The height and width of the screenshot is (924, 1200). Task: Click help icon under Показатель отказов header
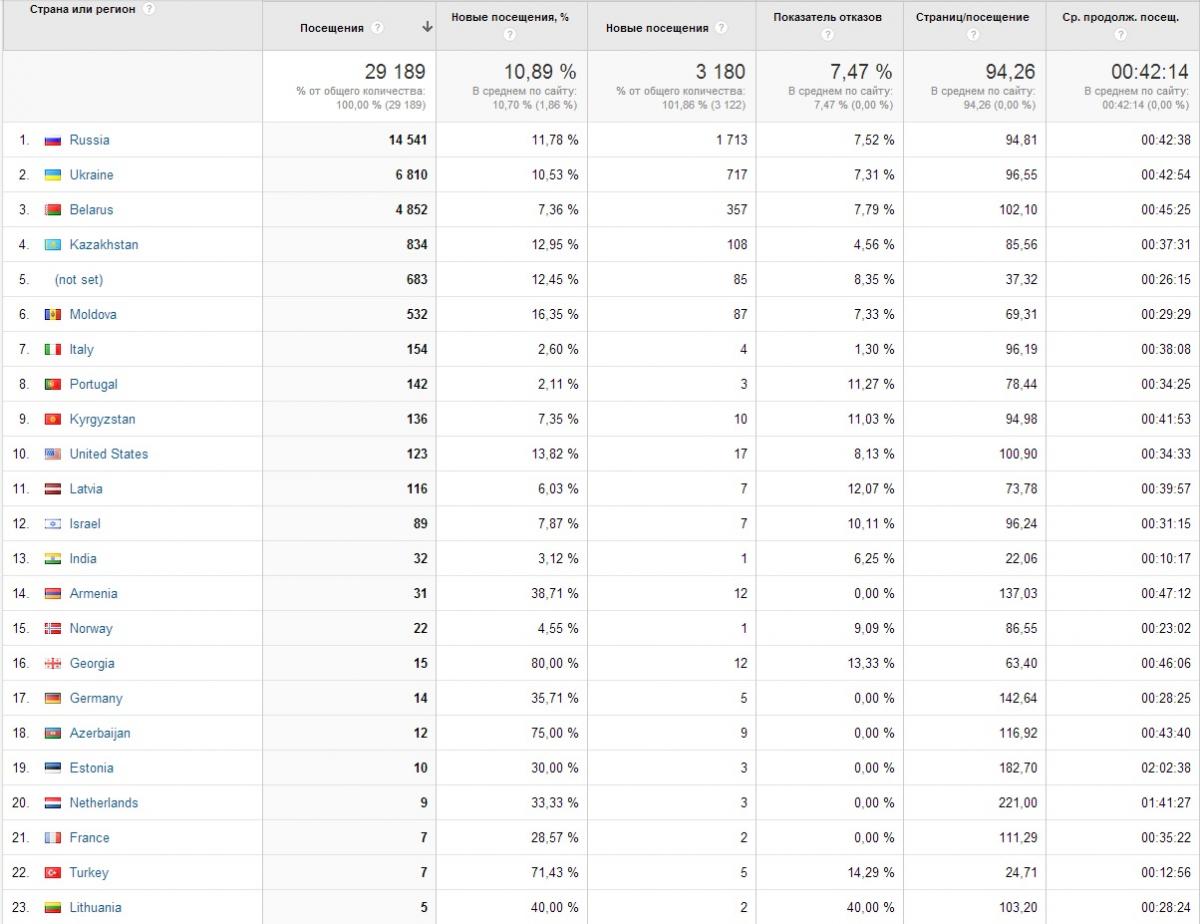click(x=827, y=35)
